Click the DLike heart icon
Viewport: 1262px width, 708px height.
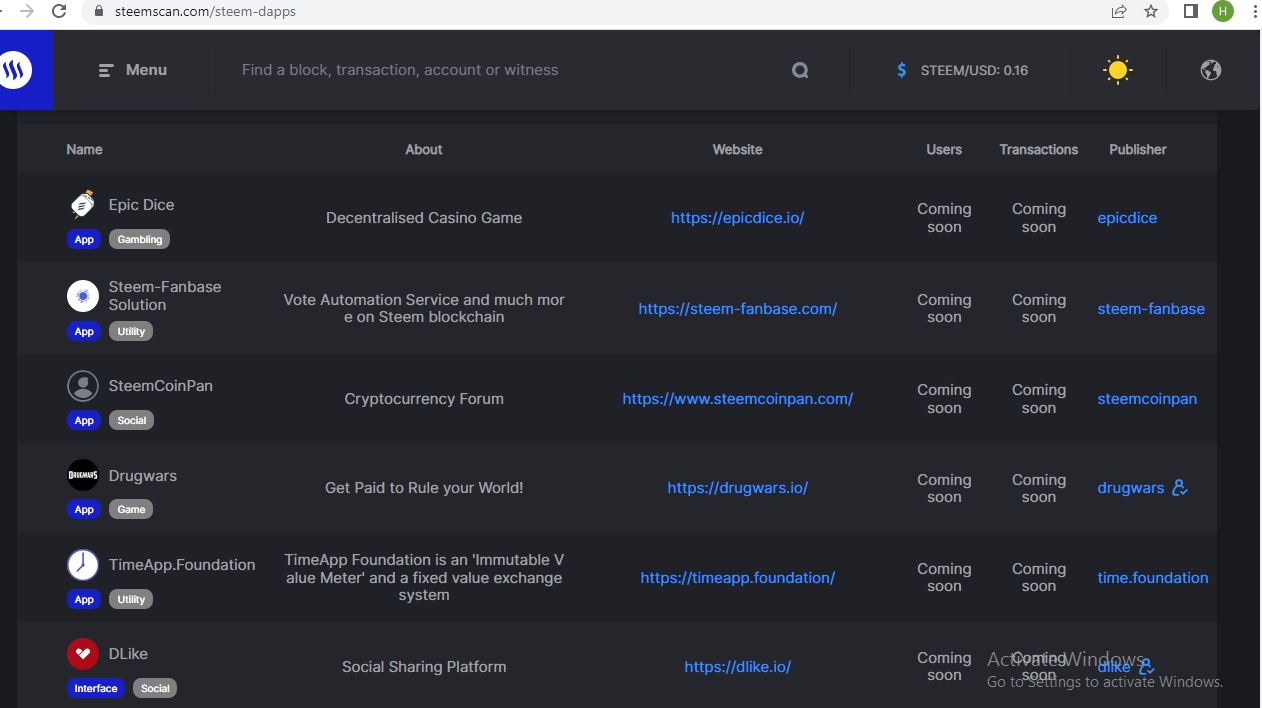(83, 654)
